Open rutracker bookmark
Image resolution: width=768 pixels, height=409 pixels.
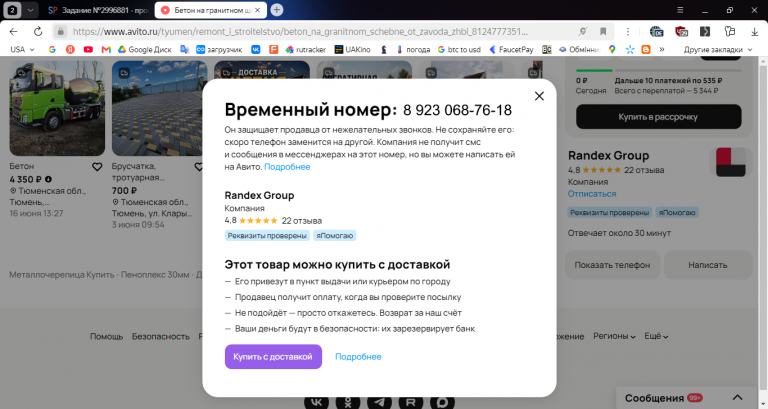pos(306,49)
